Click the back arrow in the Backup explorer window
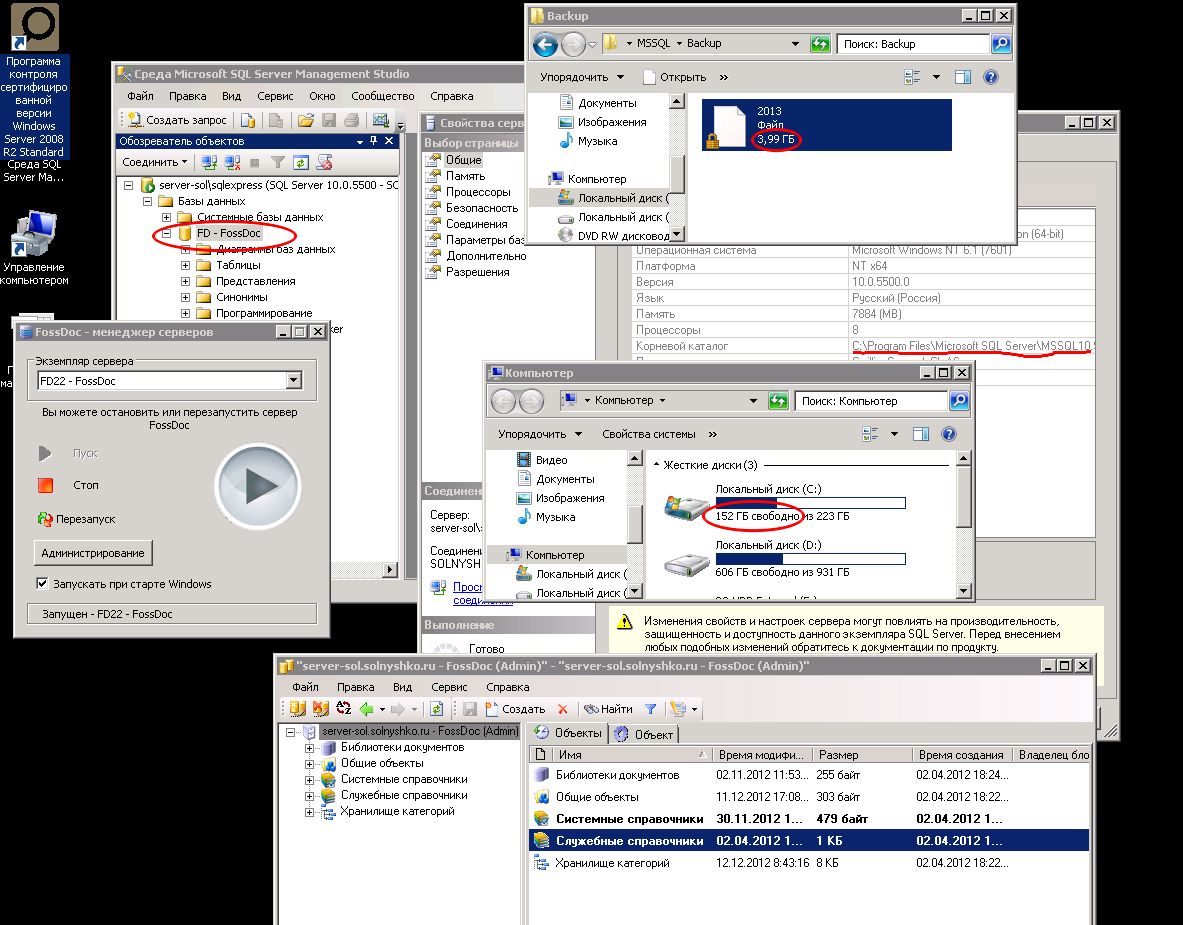 pos(545,45)
